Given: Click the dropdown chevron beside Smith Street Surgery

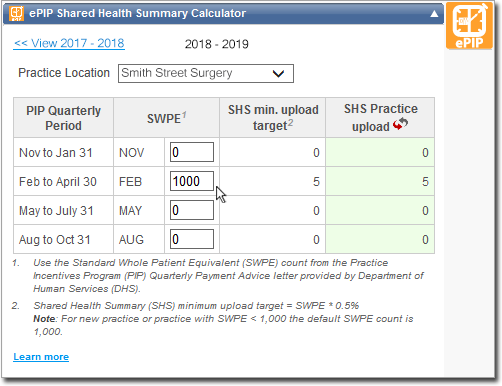Looking at the screenshot, I should tap(278, 73).
